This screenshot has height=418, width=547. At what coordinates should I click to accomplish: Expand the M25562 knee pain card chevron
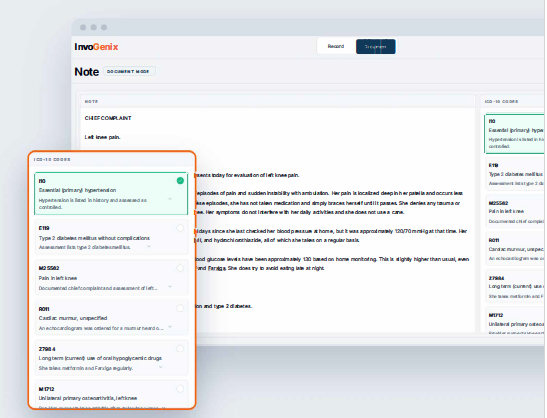(170, 286)
